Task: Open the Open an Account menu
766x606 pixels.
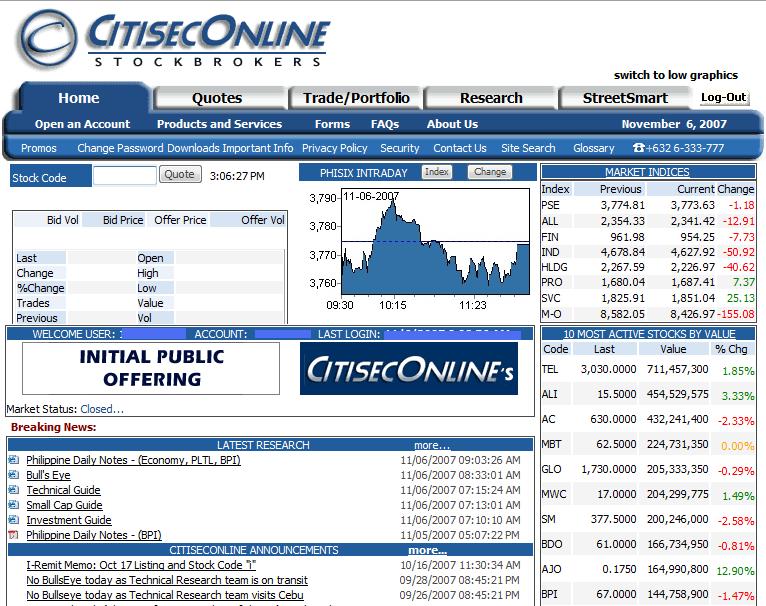Action: [x=83, y=124]
